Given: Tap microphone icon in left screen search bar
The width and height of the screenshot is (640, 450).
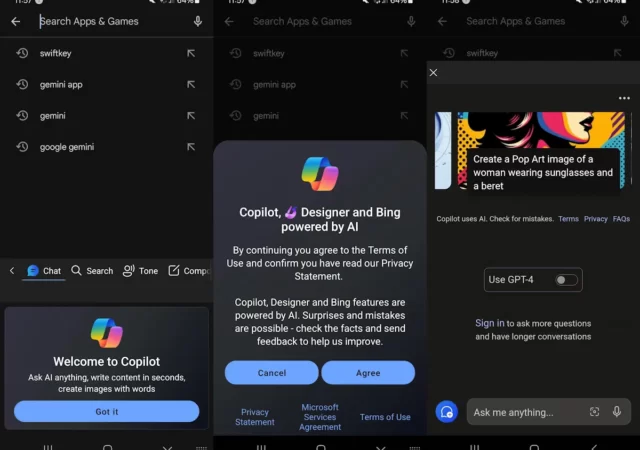Looking at the screenshot, I should [198, 22].
